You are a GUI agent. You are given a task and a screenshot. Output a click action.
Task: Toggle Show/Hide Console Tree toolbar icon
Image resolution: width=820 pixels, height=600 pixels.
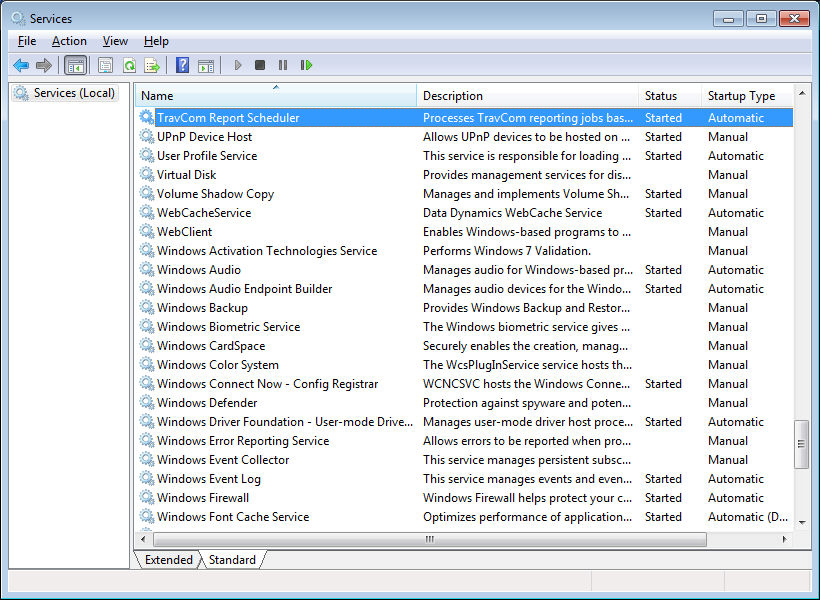coord(75,66)
